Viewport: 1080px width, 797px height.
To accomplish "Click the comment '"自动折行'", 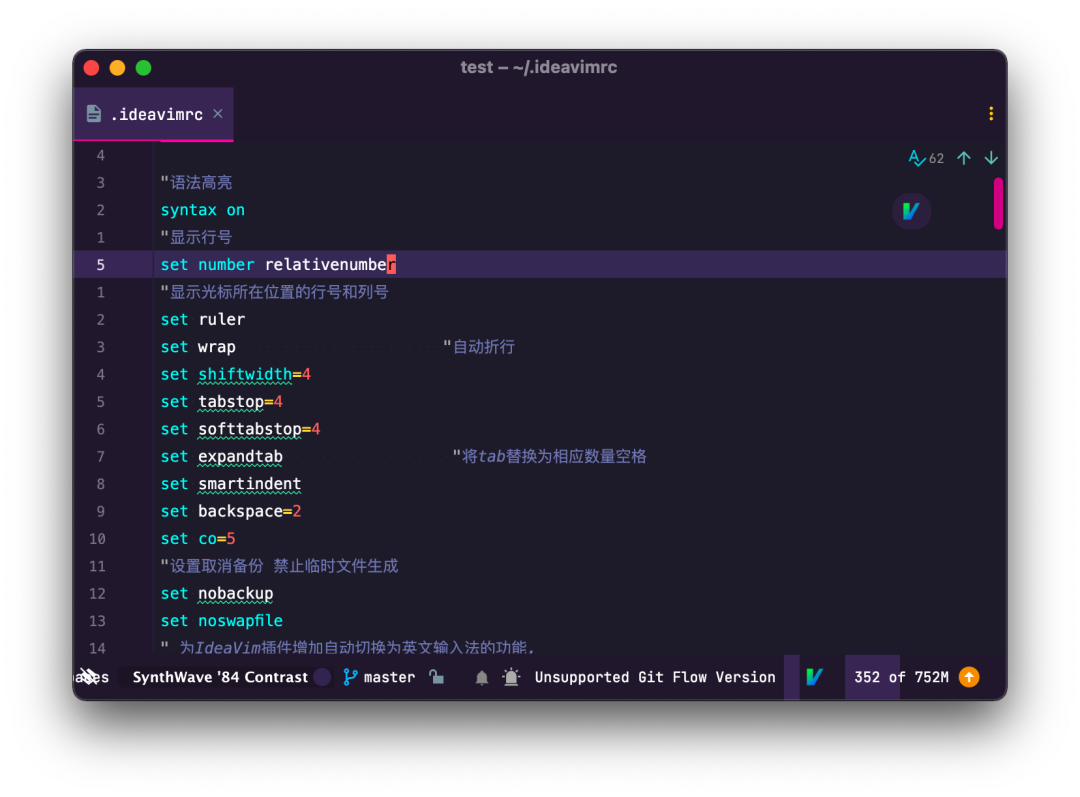I will coord(479,347).
